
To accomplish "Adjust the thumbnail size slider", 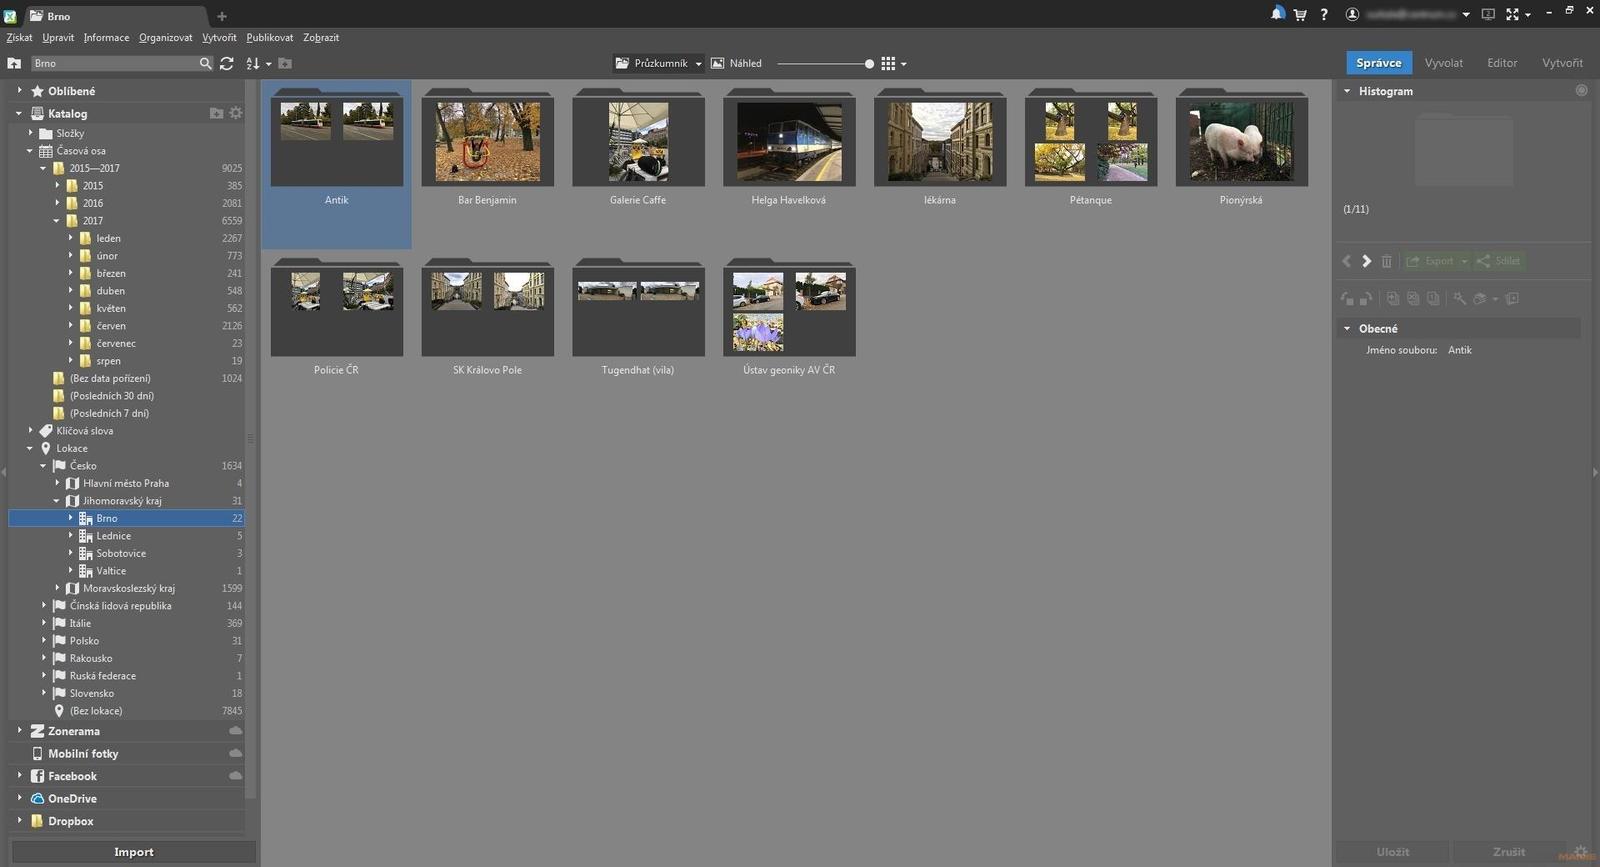I will pyautogui.click(x=869, y=64).
